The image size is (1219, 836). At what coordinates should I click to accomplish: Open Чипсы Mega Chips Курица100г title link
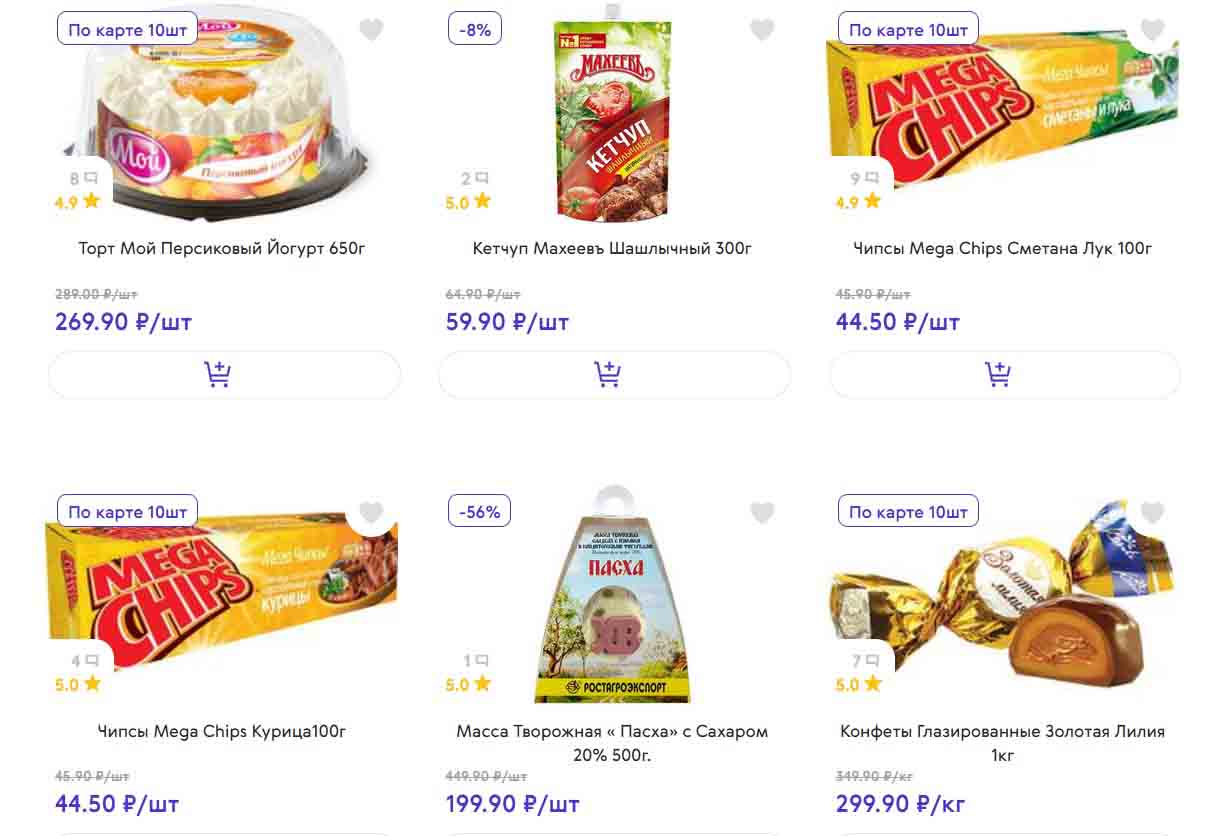(222, 731)
